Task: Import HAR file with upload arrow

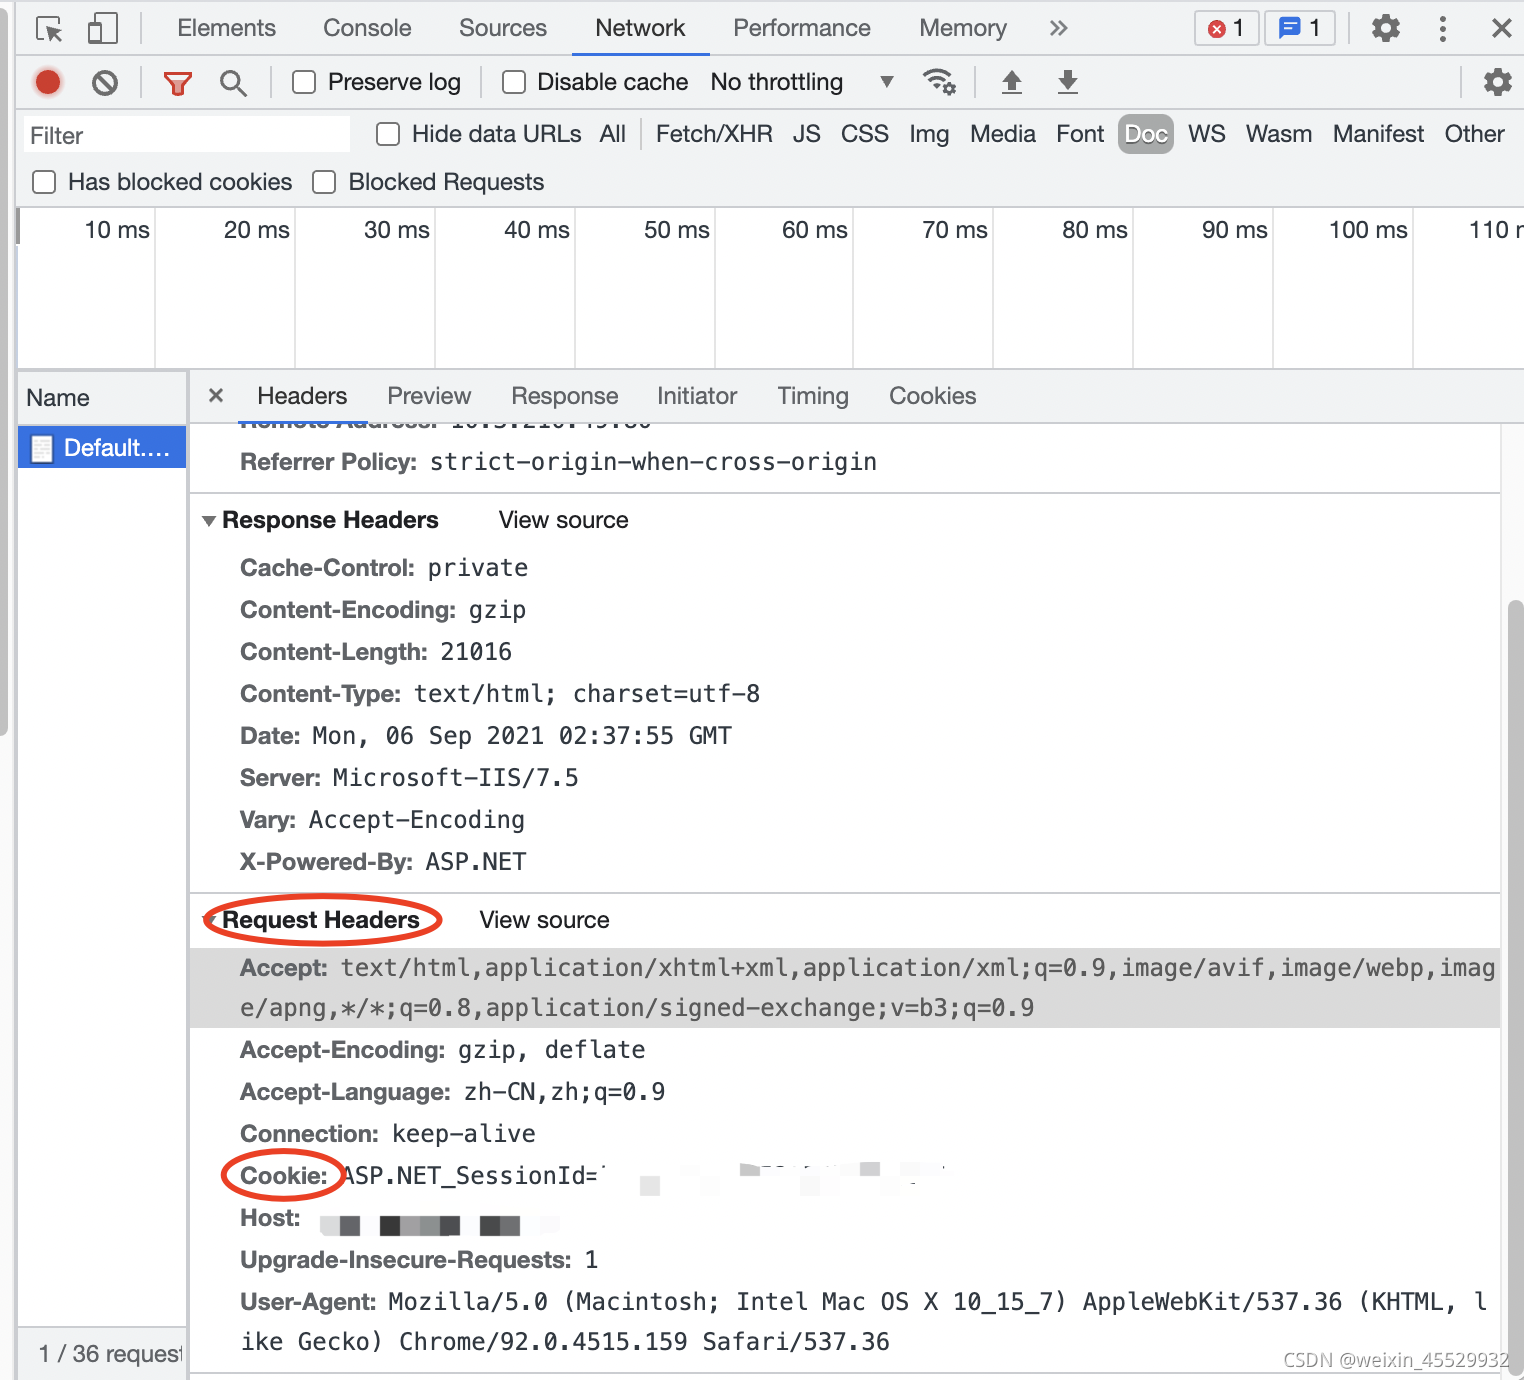Action: click(1012, 82)
